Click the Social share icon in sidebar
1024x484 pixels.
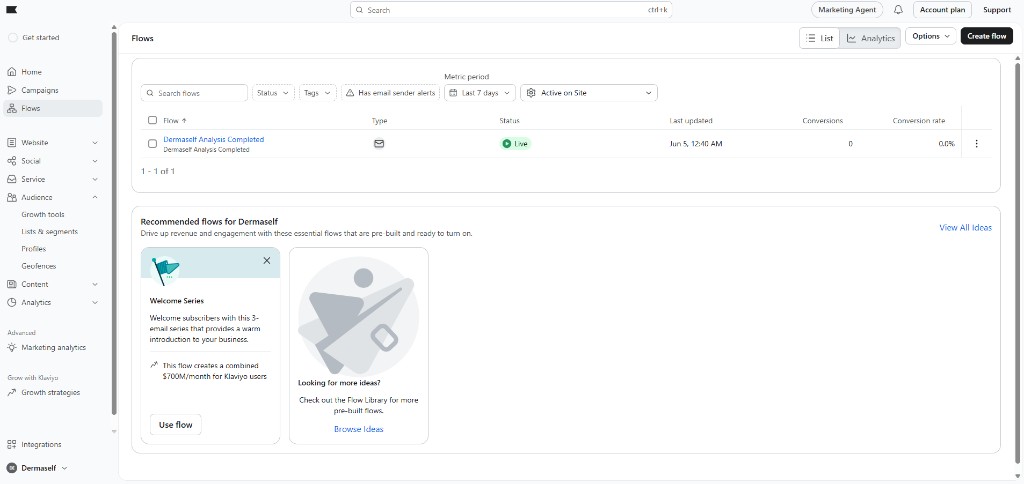coord(12,161)
